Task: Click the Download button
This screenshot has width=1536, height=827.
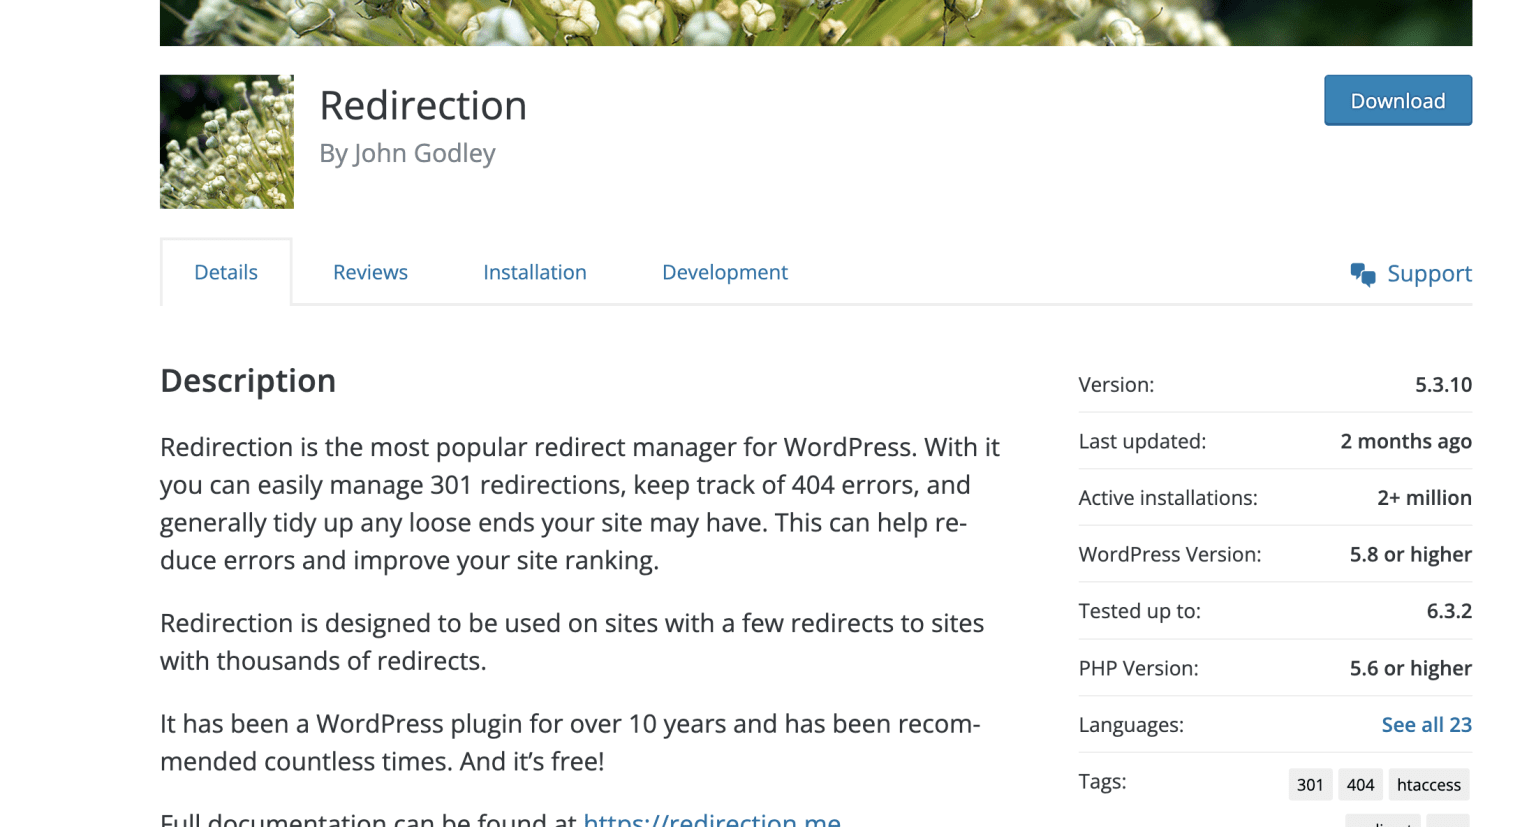Action: coord(1397,100)
